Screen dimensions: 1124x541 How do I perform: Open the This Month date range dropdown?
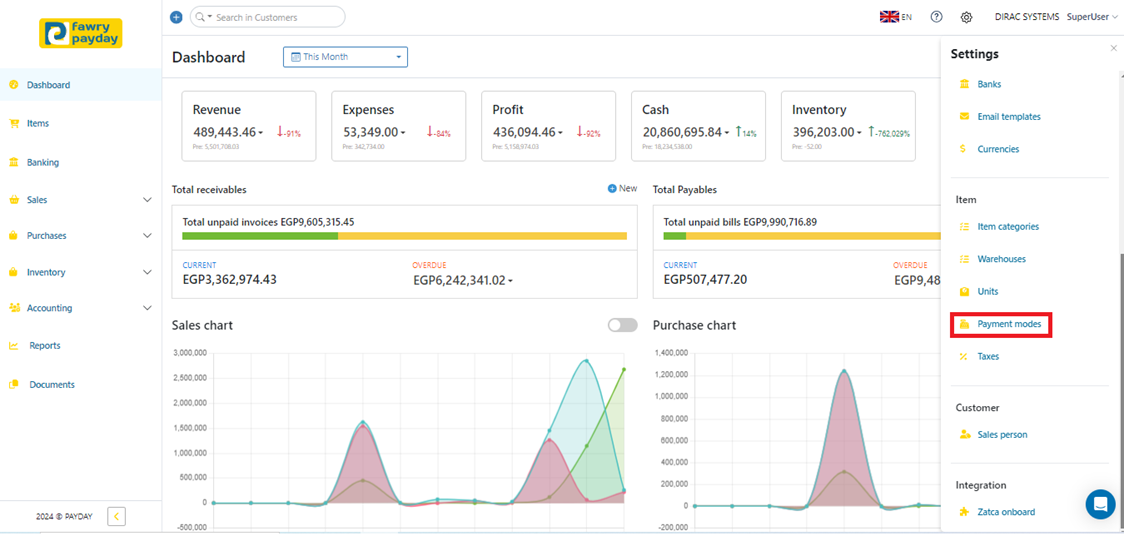345,57
